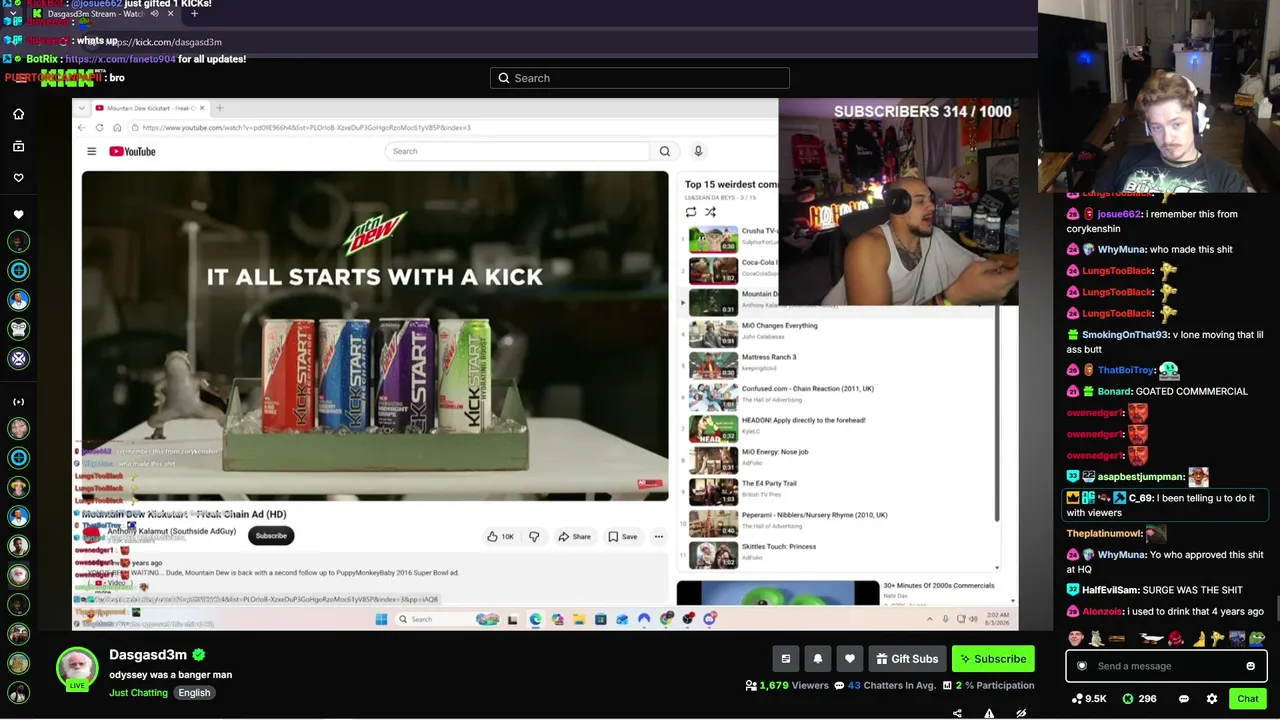Click the YouTube search magnifier button
1280x720 pixels.
click(x=664, y=151)
